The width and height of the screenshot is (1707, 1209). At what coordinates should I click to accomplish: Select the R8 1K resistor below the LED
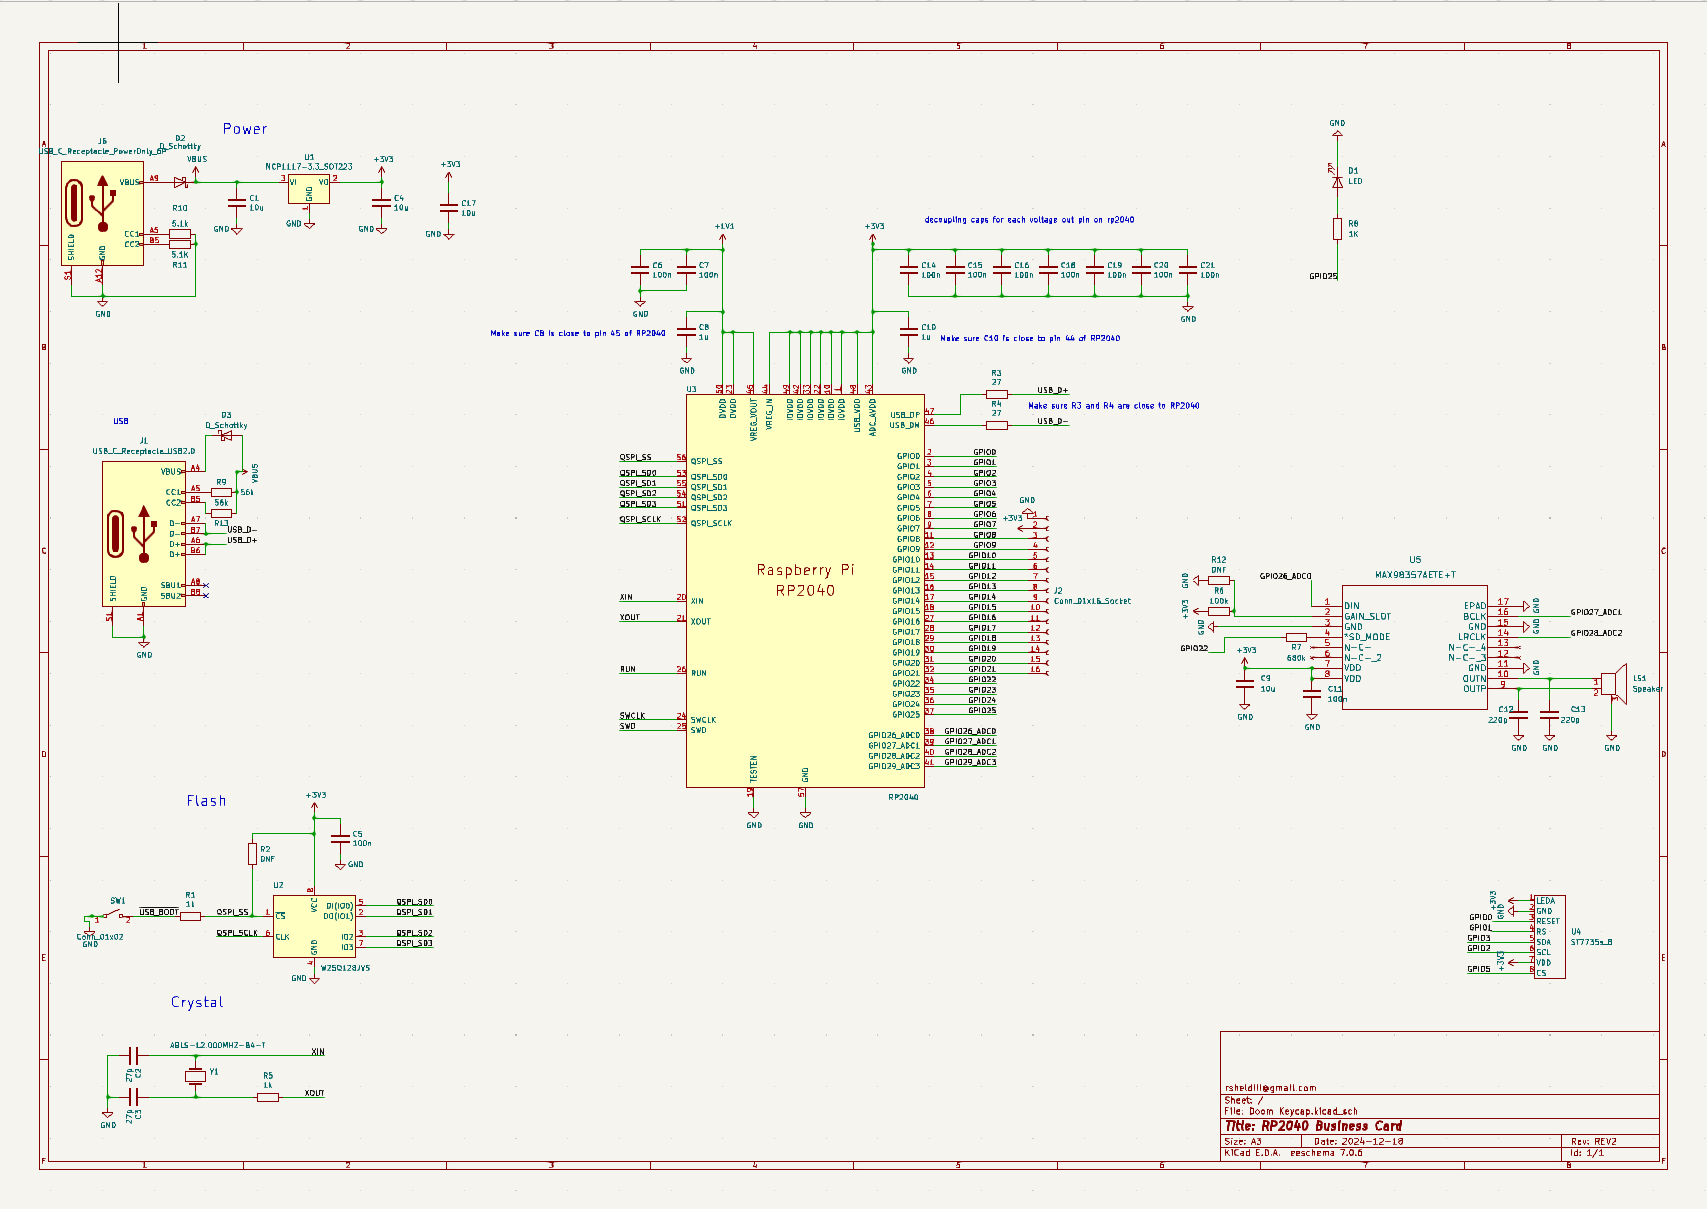1337,229
